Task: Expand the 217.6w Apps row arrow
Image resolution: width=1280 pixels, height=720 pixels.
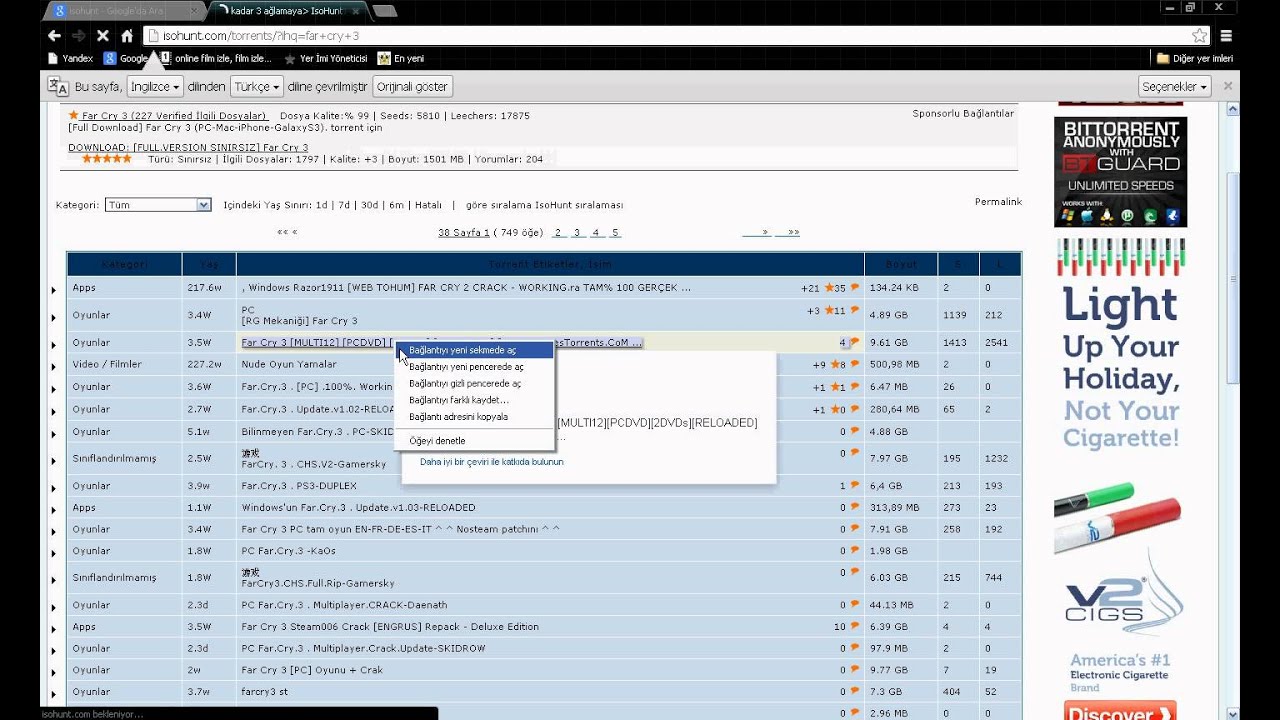Action: (x=54, y=290)
